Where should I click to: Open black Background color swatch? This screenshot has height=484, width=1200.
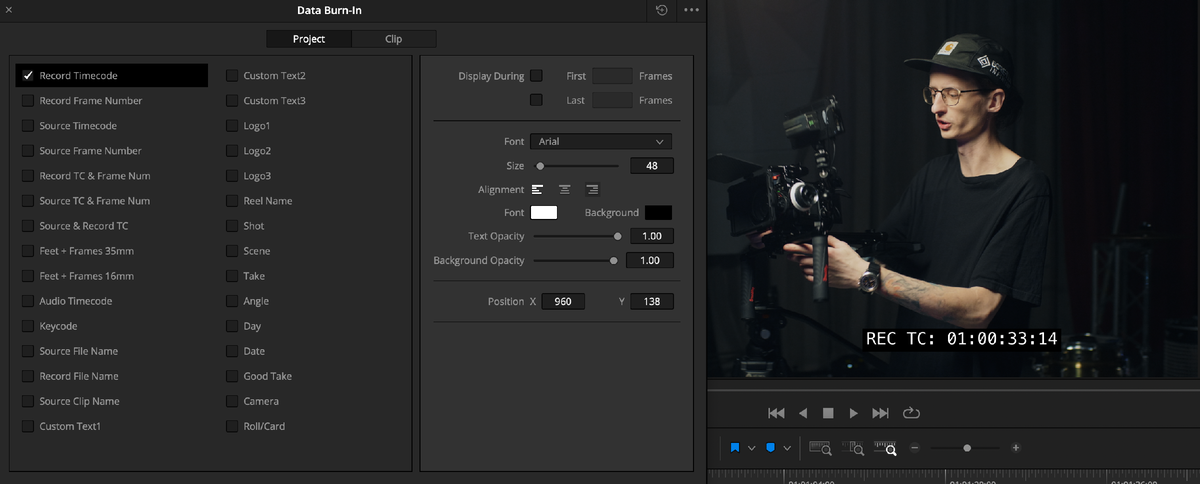point(659,213)
